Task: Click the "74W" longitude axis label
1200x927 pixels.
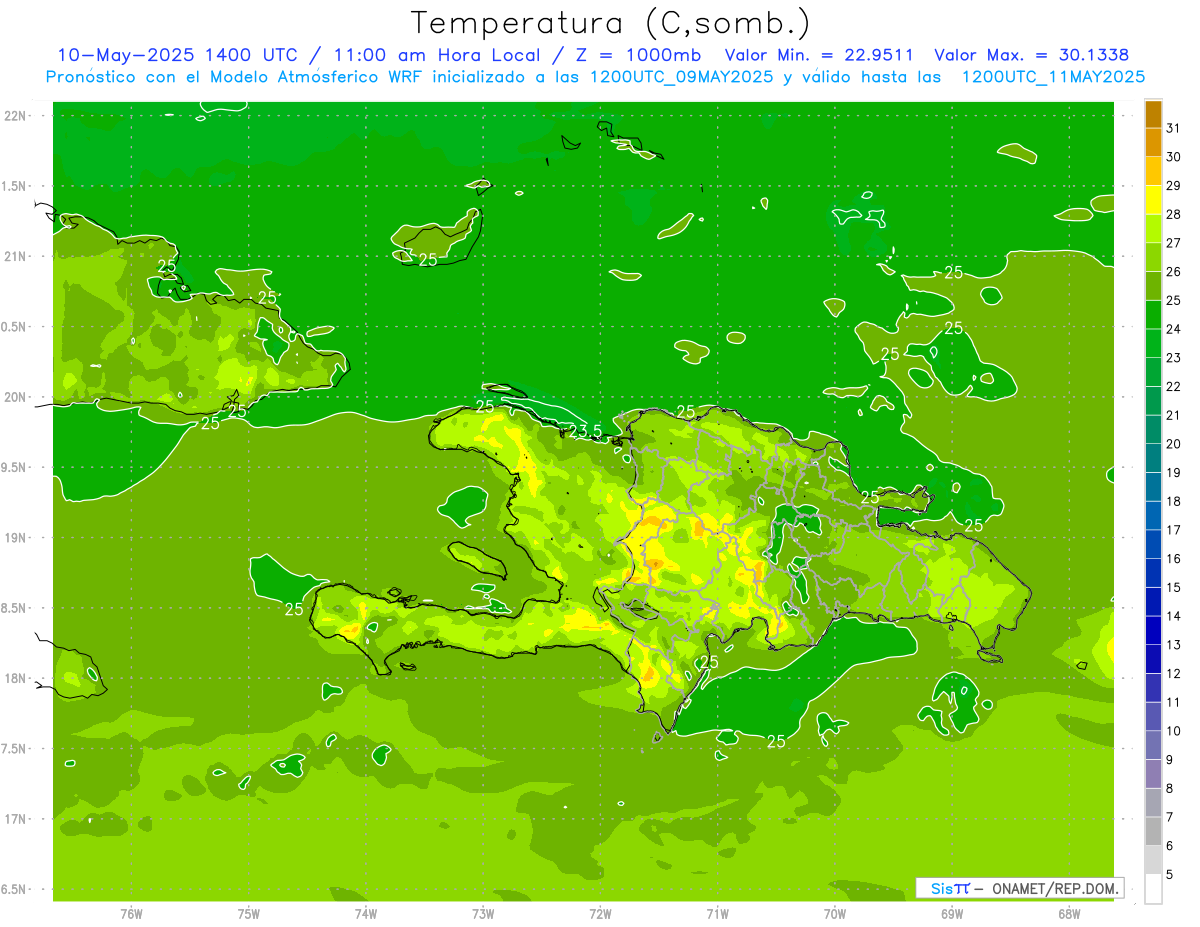Action: [366, 914]
